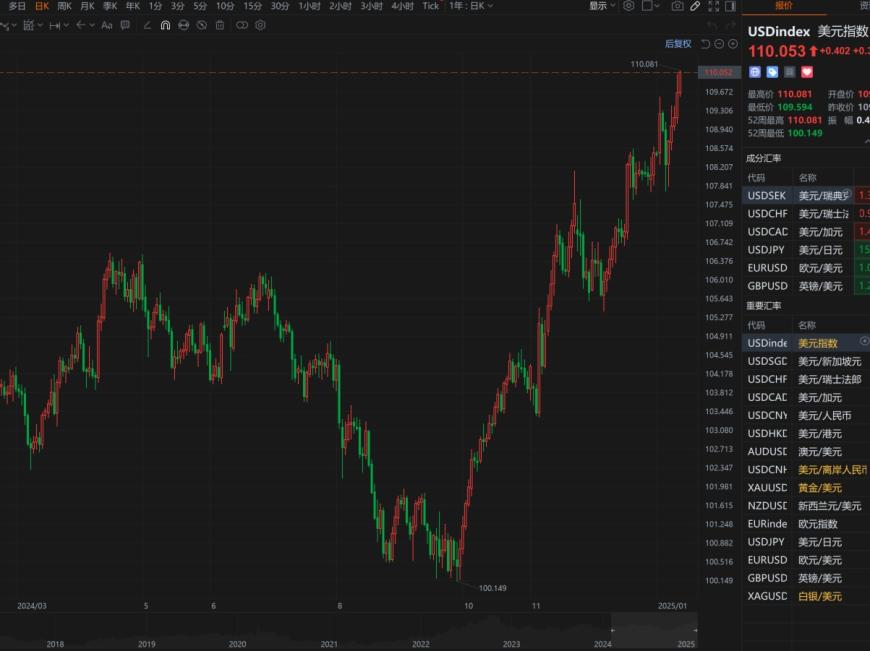Take a chart screenshot with the camera icon
This screenshot has width=870, height=651.
point(678,6)
